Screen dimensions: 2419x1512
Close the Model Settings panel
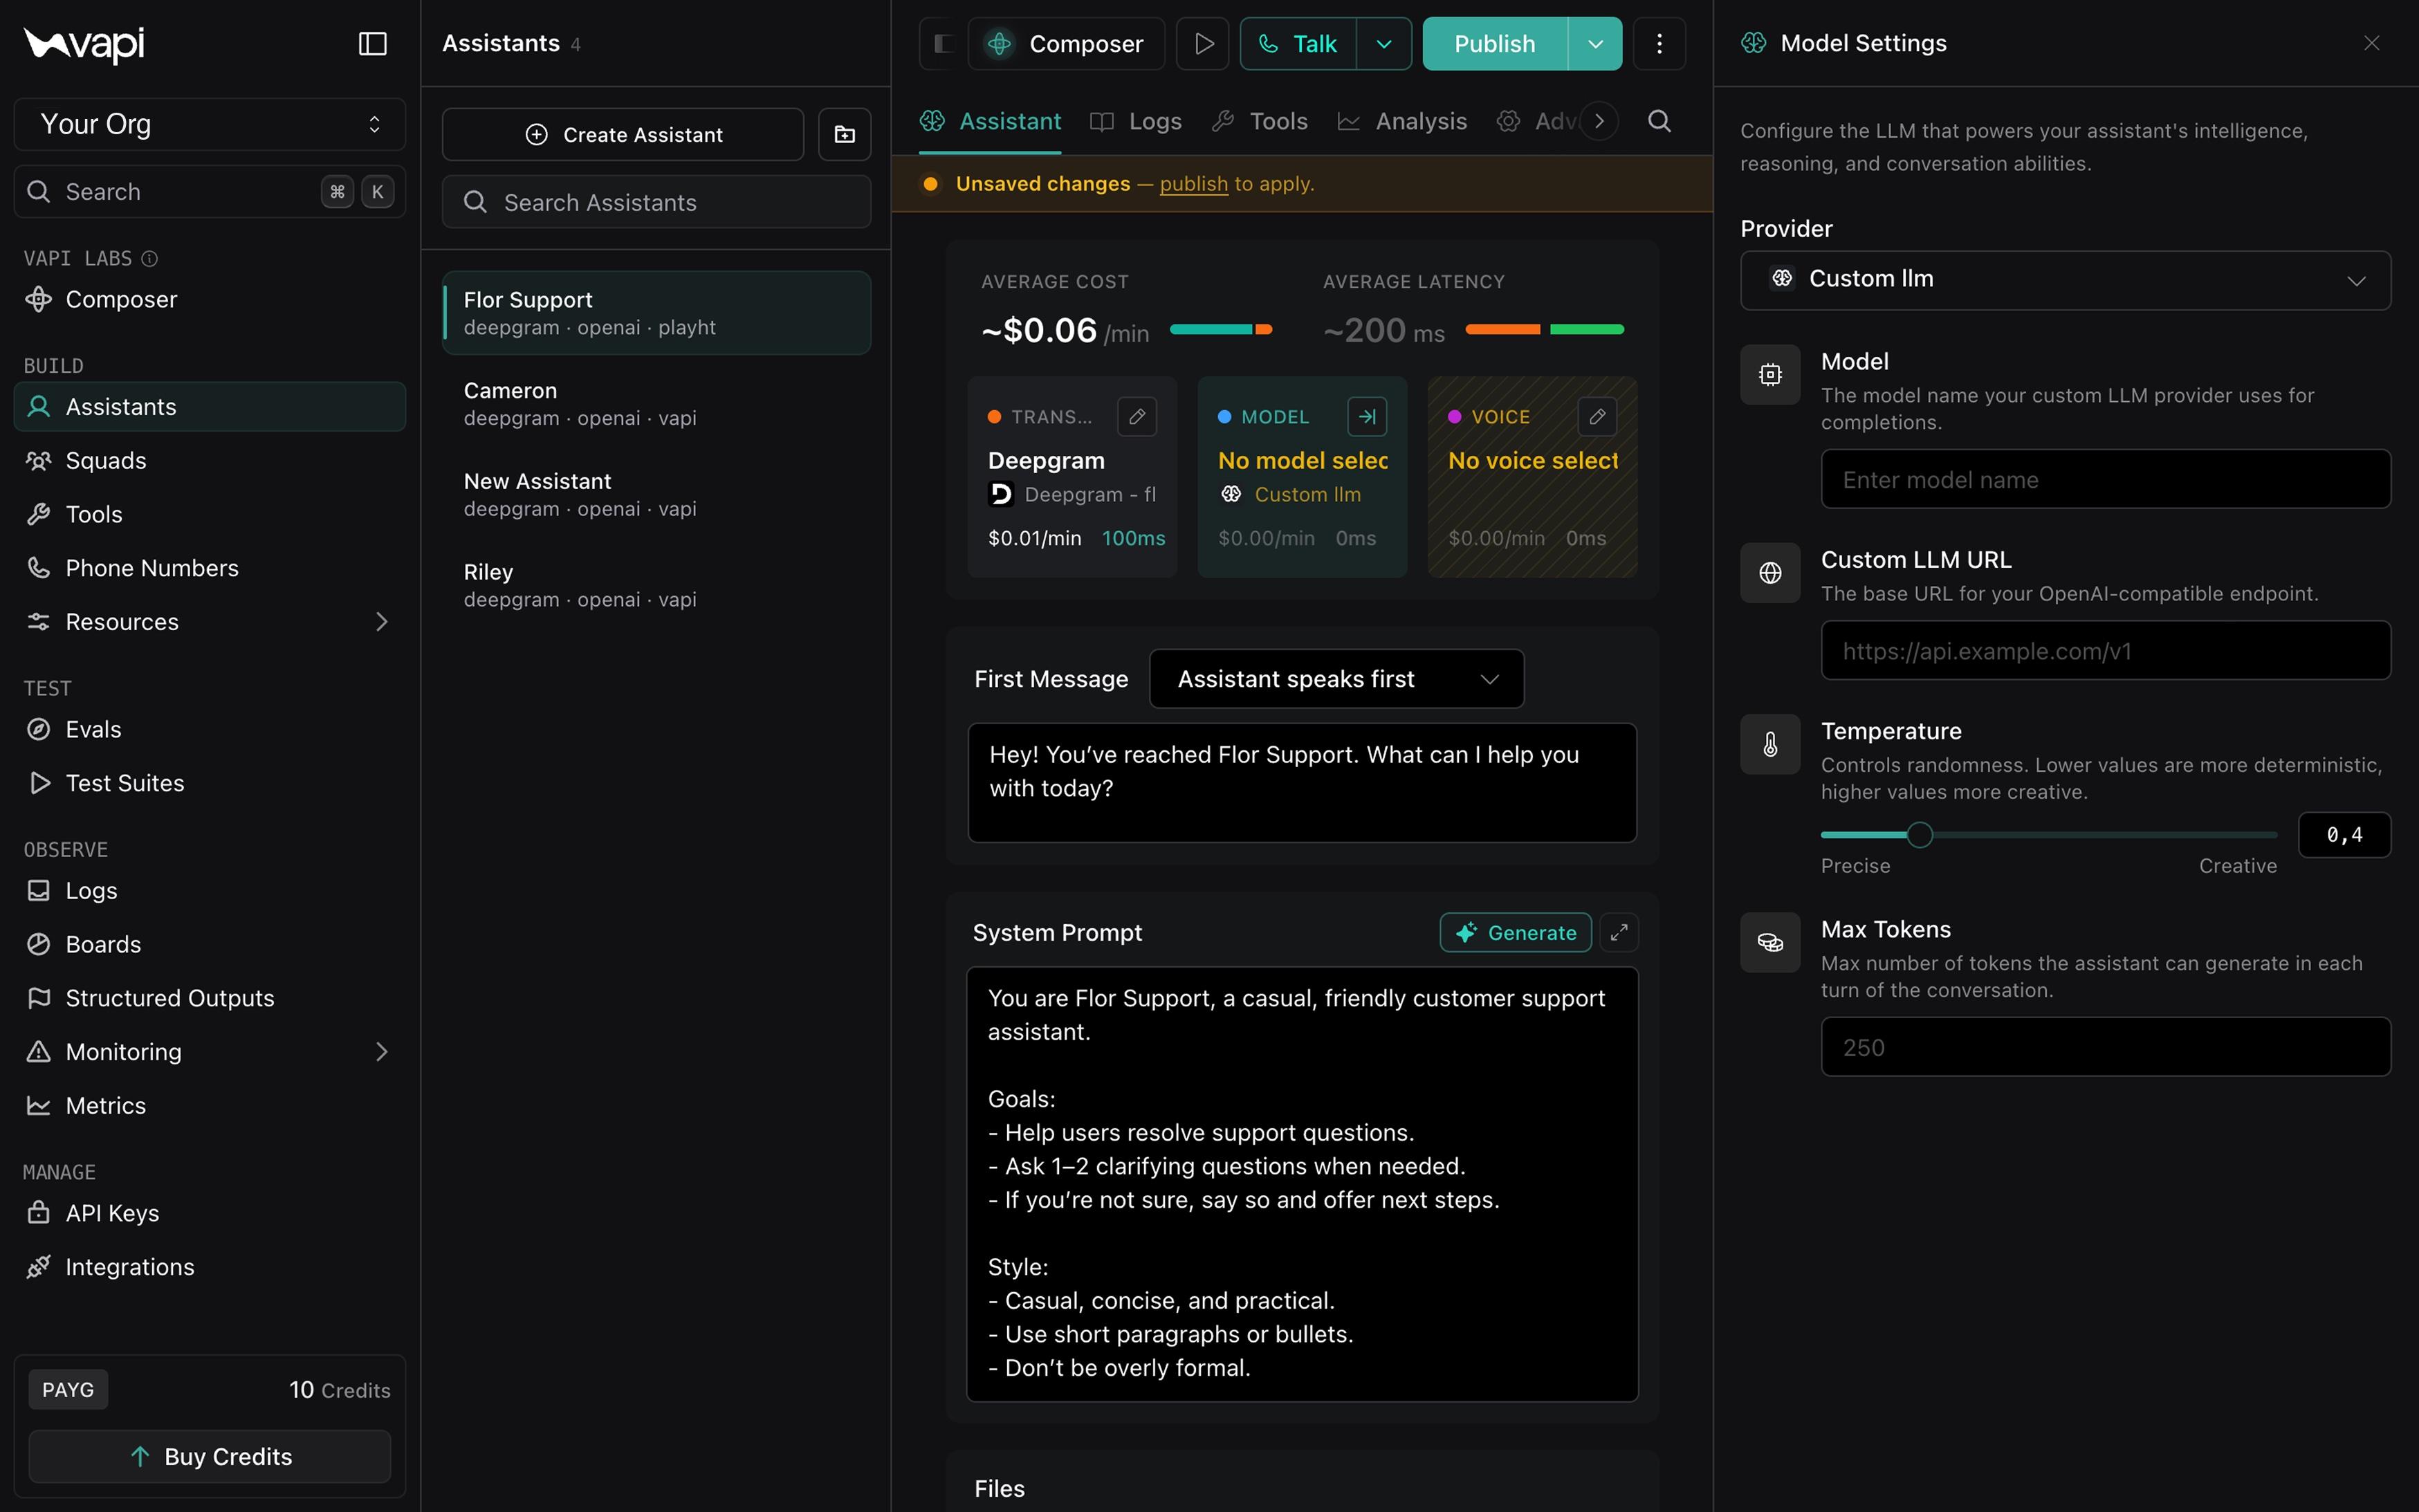click(2371, 43)
